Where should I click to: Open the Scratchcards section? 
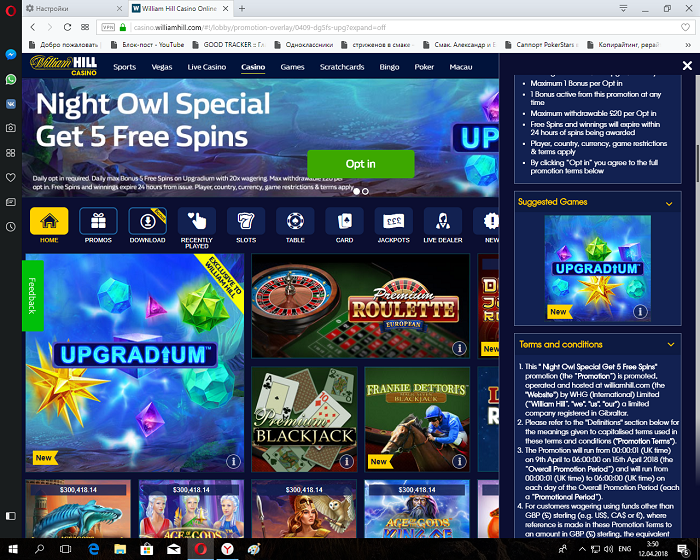(x=342, y=67)
